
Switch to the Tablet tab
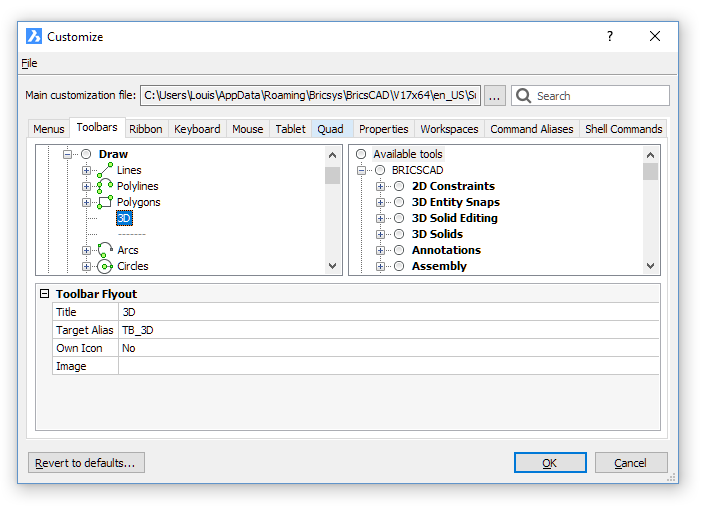point(290,129)
